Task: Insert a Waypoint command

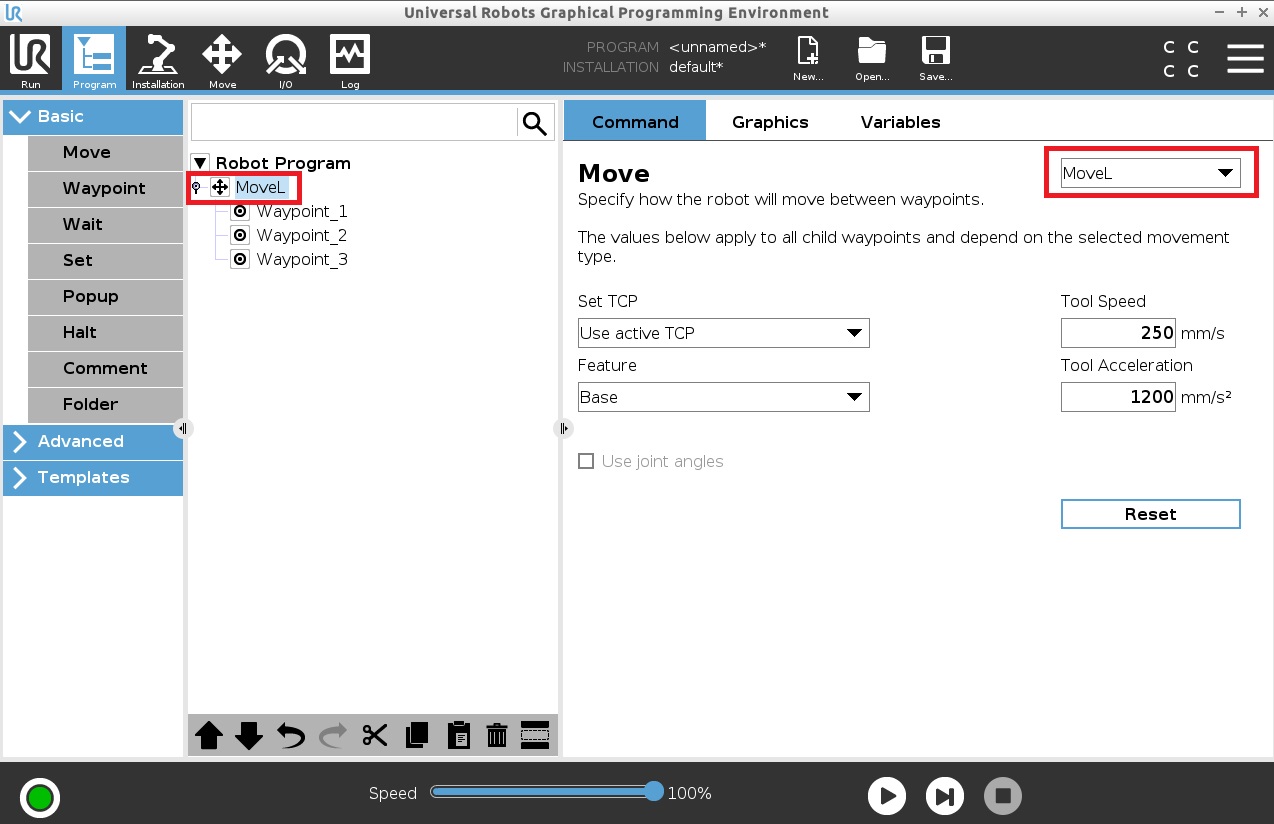Action: point(105,189)
